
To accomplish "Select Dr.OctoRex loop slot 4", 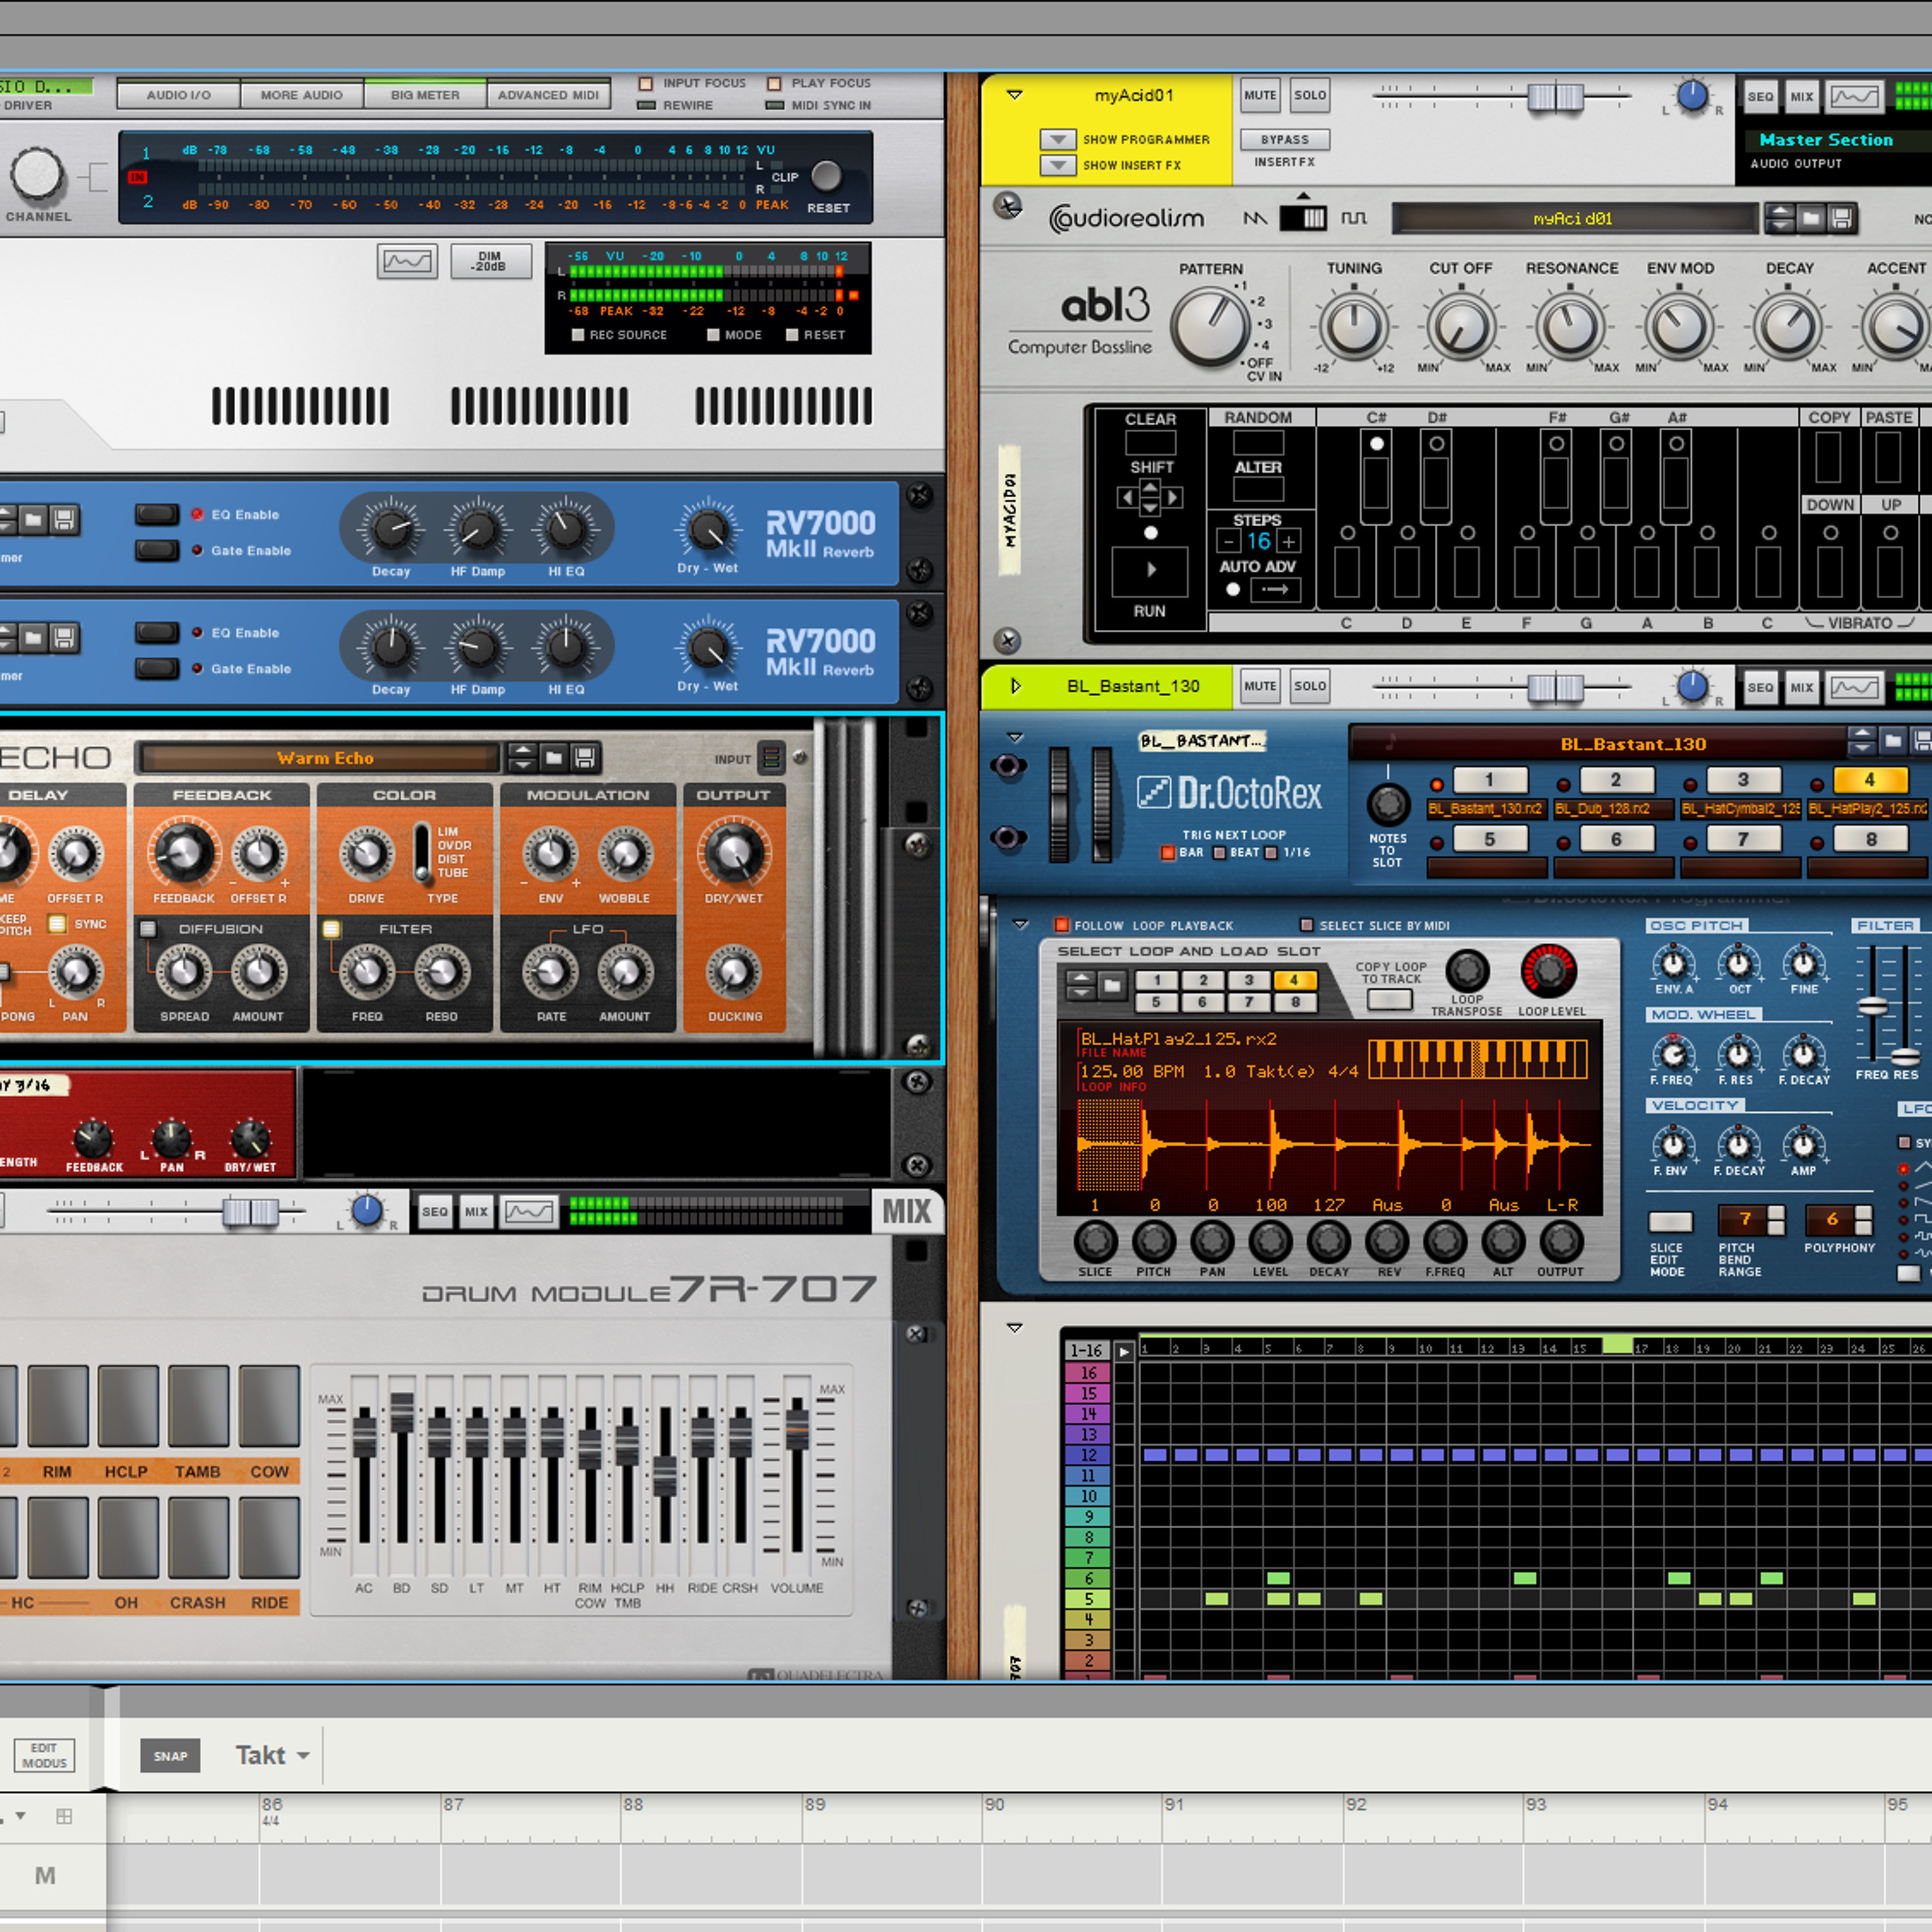I will point(1869,780).
